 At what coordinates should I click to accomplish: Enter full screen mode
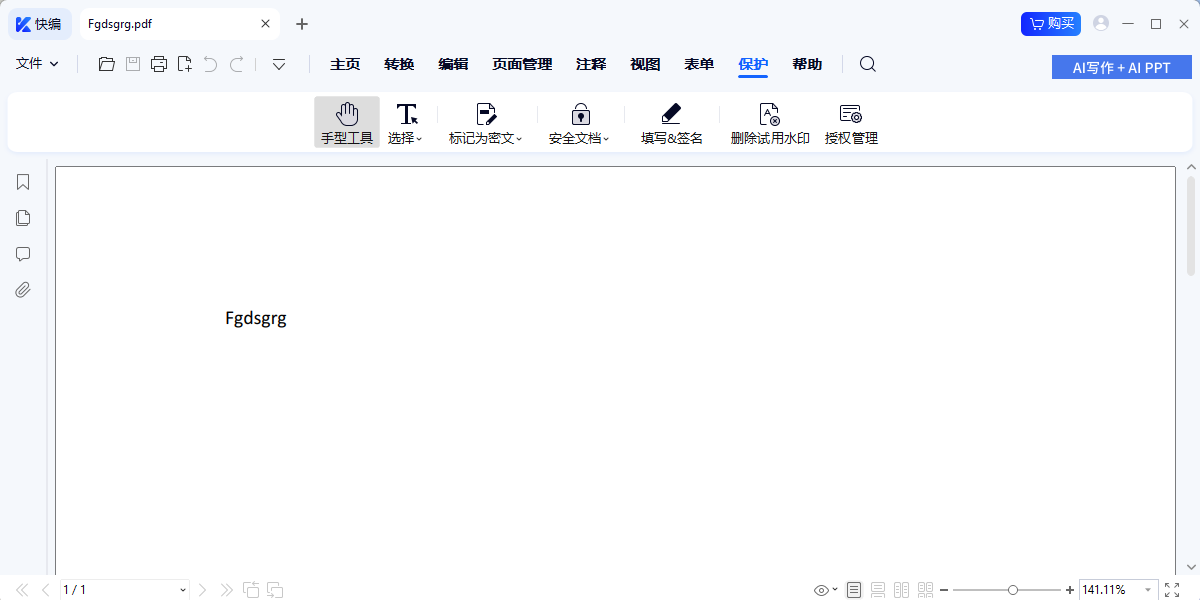tap(1173, 590)
